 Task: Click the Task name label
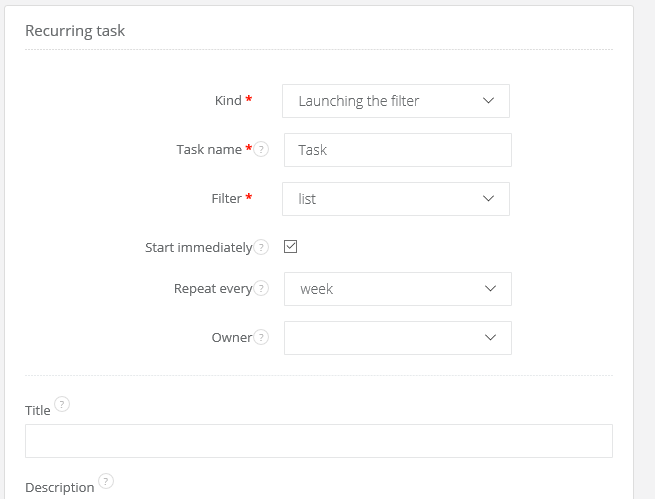click(209, 150)
